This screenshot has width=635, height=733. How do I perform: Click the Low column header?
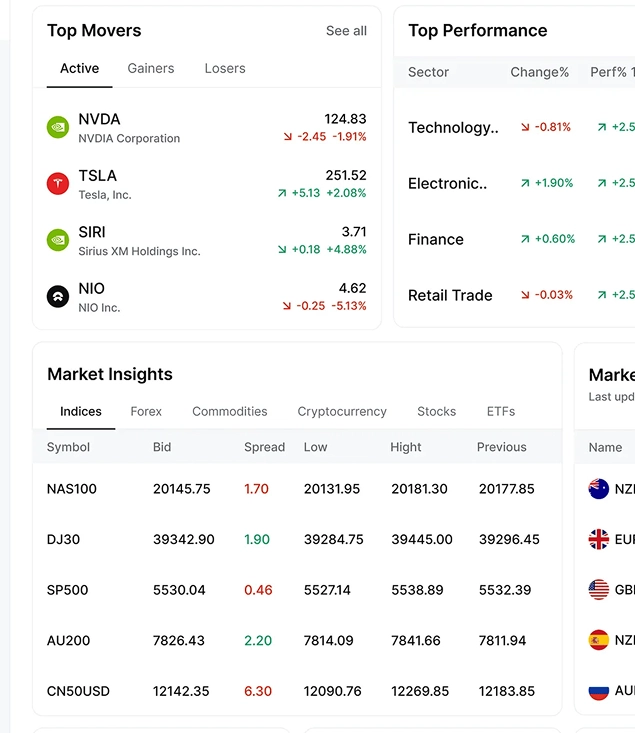(x=315, y=447)
